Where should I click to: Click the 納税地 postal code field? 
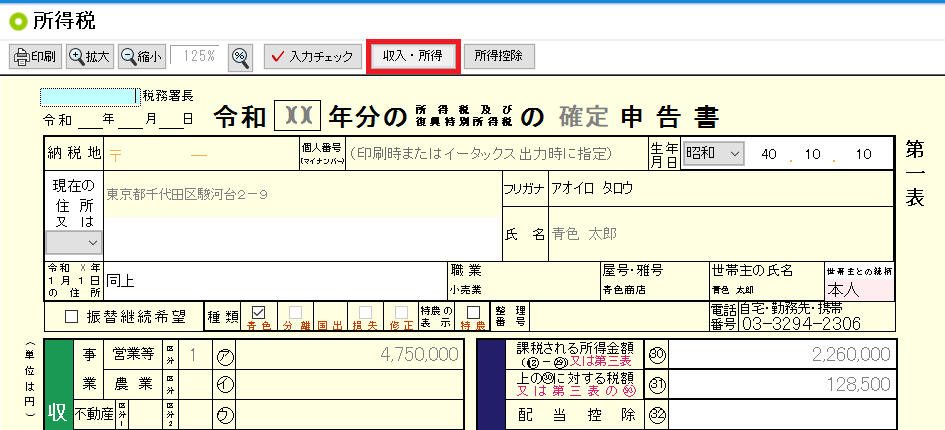(201, 154)
